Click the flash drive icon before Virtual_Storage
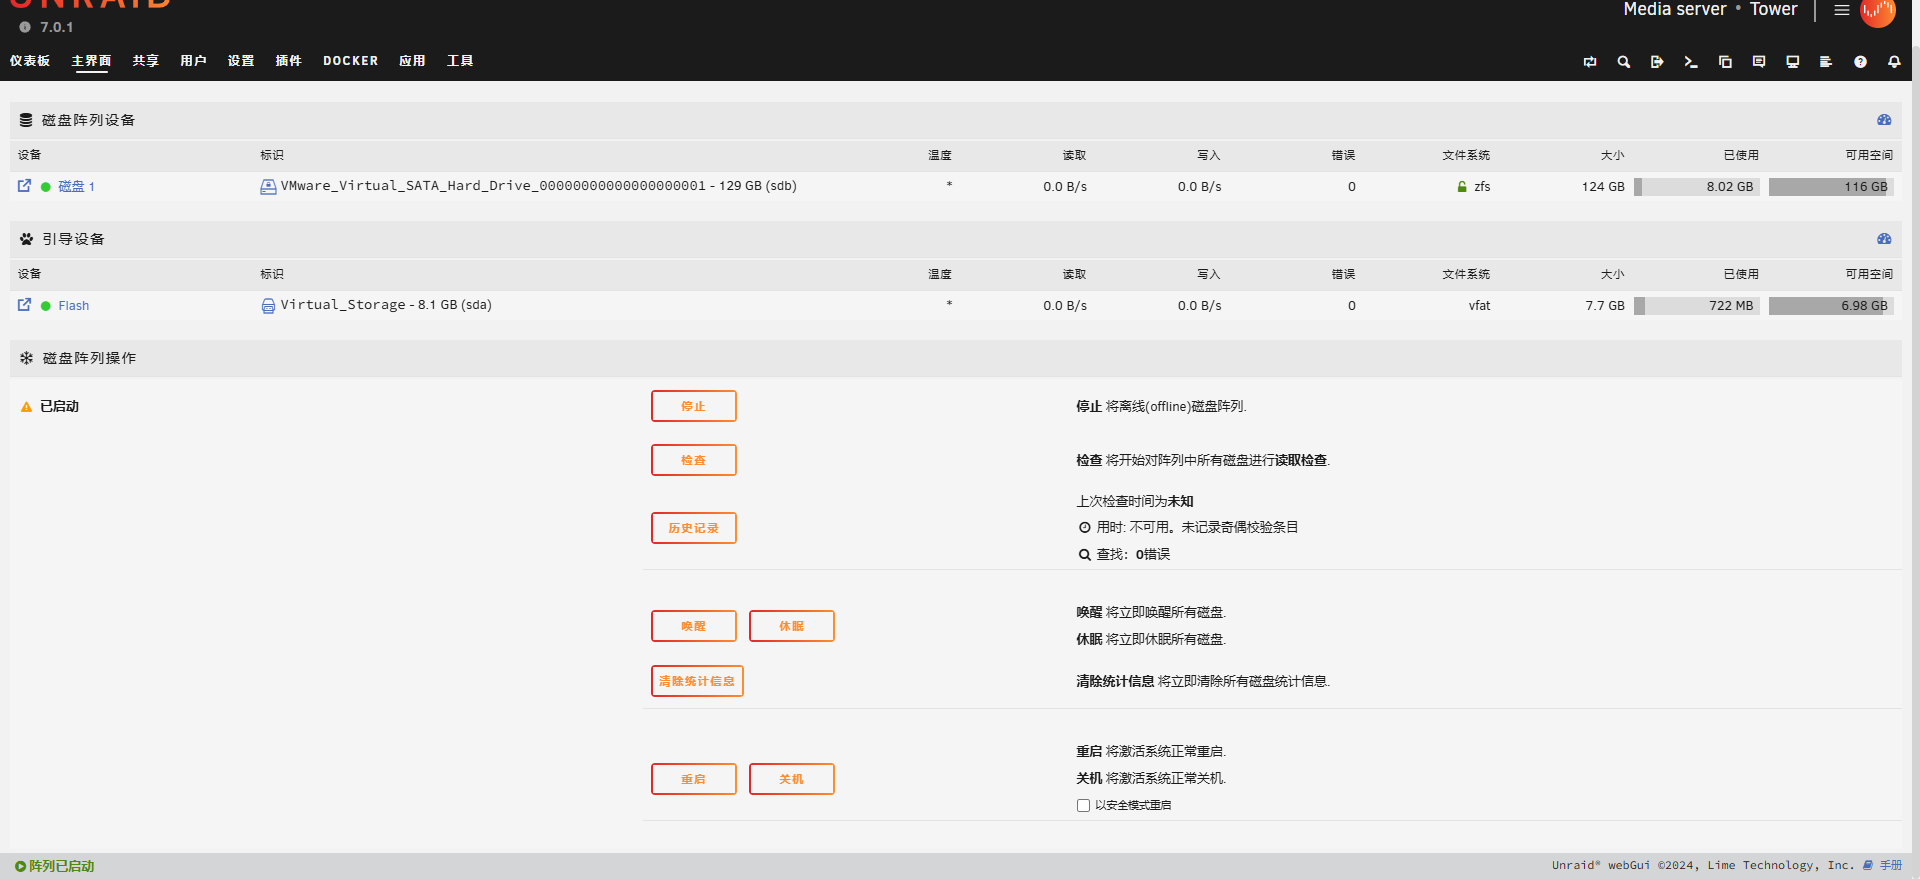This screenshot has height=879, width=1920. 268,306
